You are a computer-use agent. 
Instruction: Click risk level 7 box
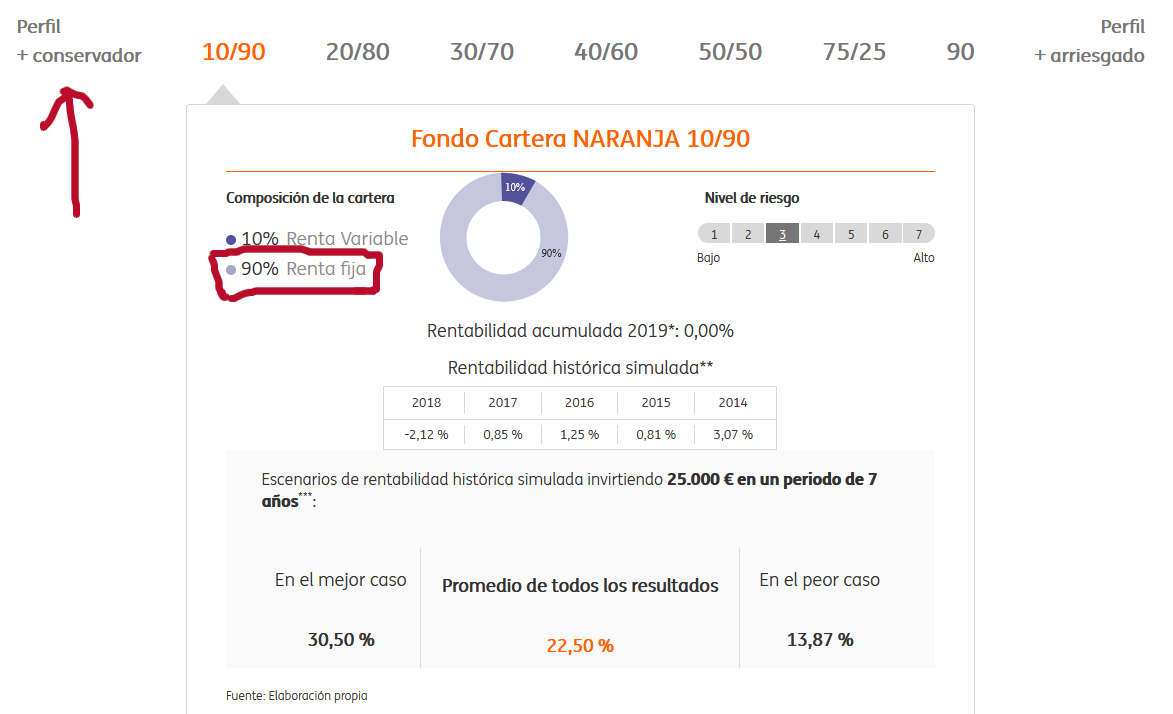click(919, 234)
